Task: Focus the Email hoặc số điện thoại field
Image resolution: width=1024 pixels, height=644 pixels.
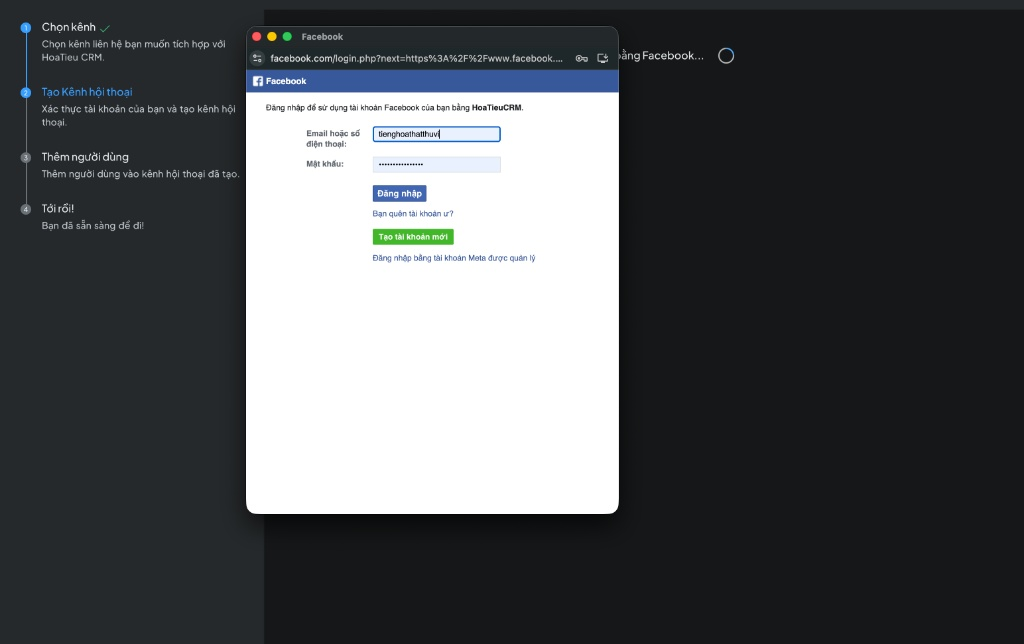Action: (436, 134)
